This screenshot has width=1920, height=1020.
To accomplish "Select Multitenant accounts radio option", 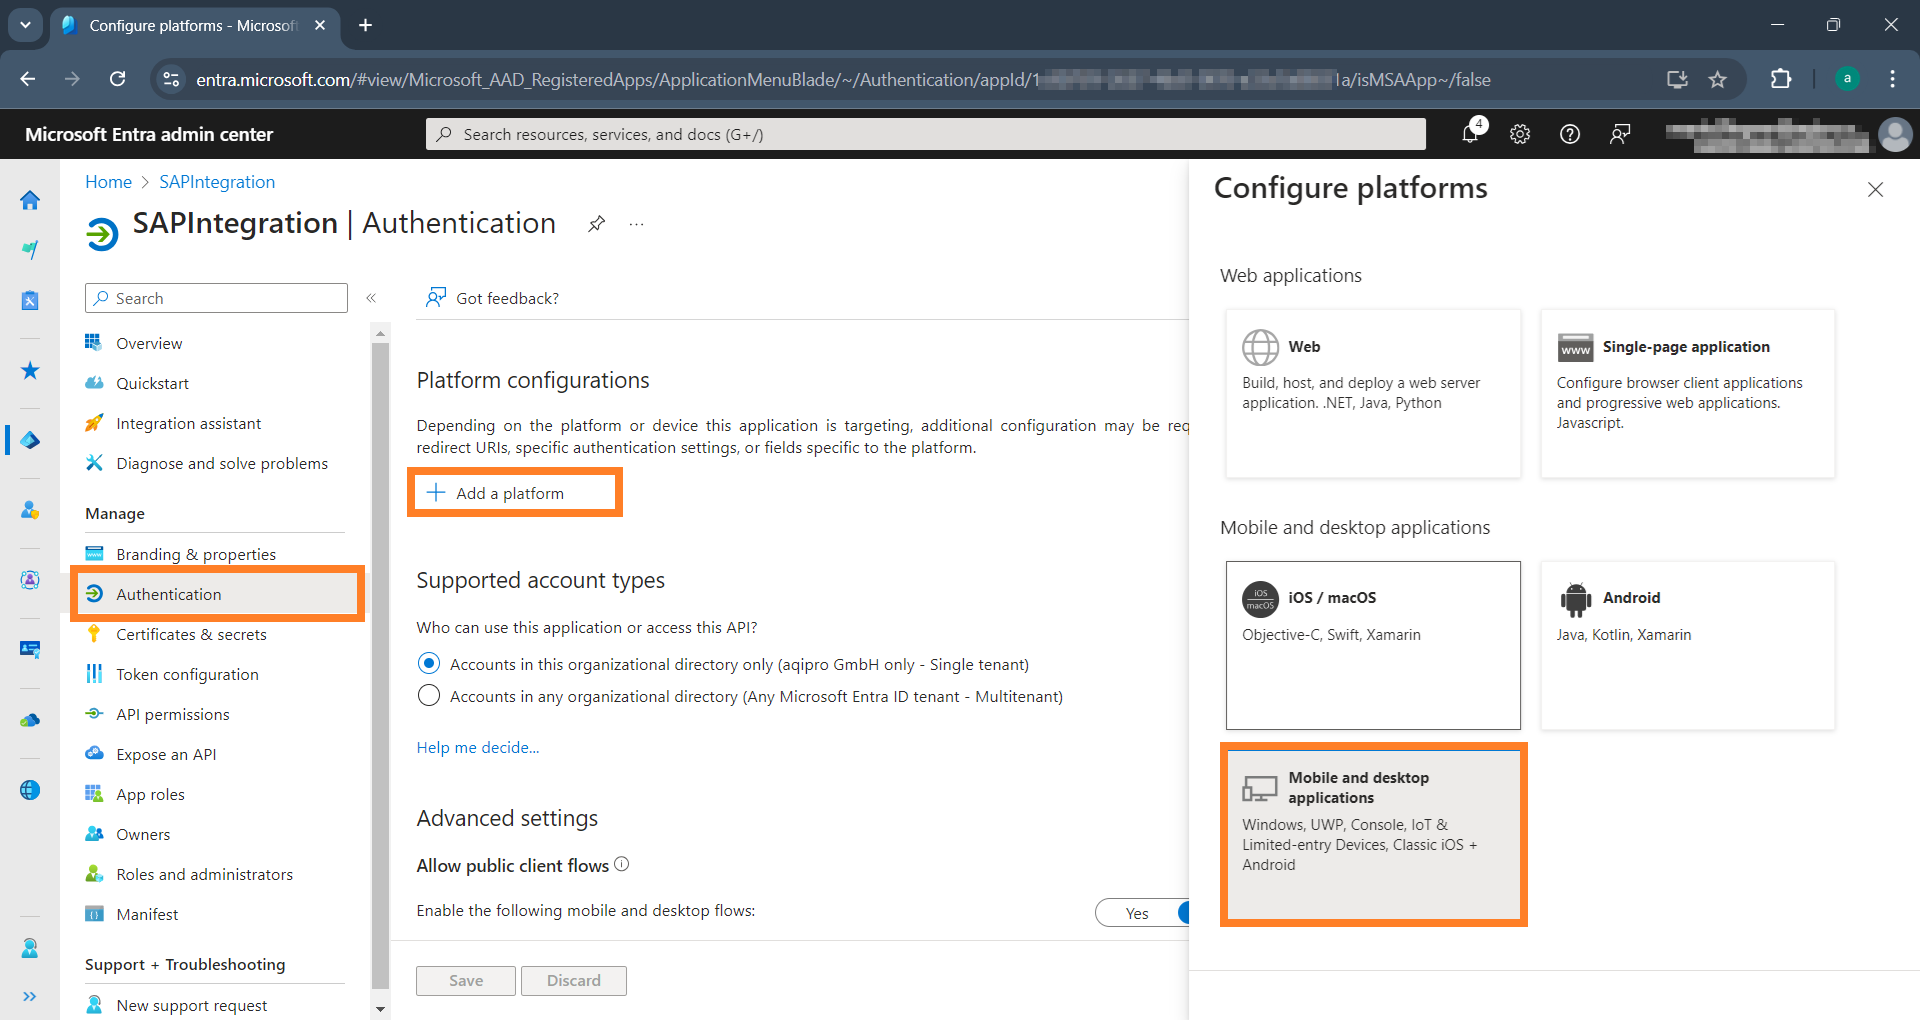I will coord(429,696).
